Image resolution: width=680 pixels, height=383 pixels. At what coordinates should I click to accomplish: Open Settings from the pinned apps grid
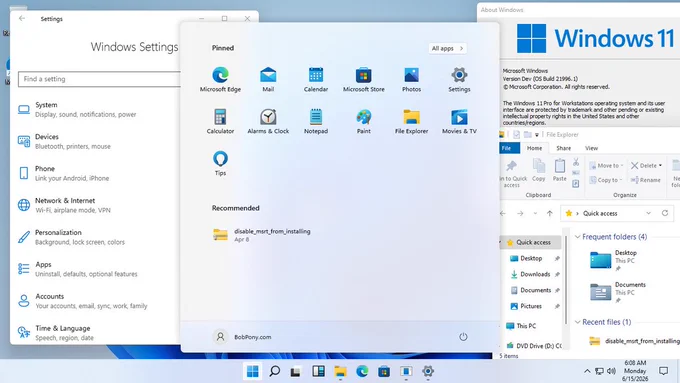pyautogui.click(x=459, y=79)
